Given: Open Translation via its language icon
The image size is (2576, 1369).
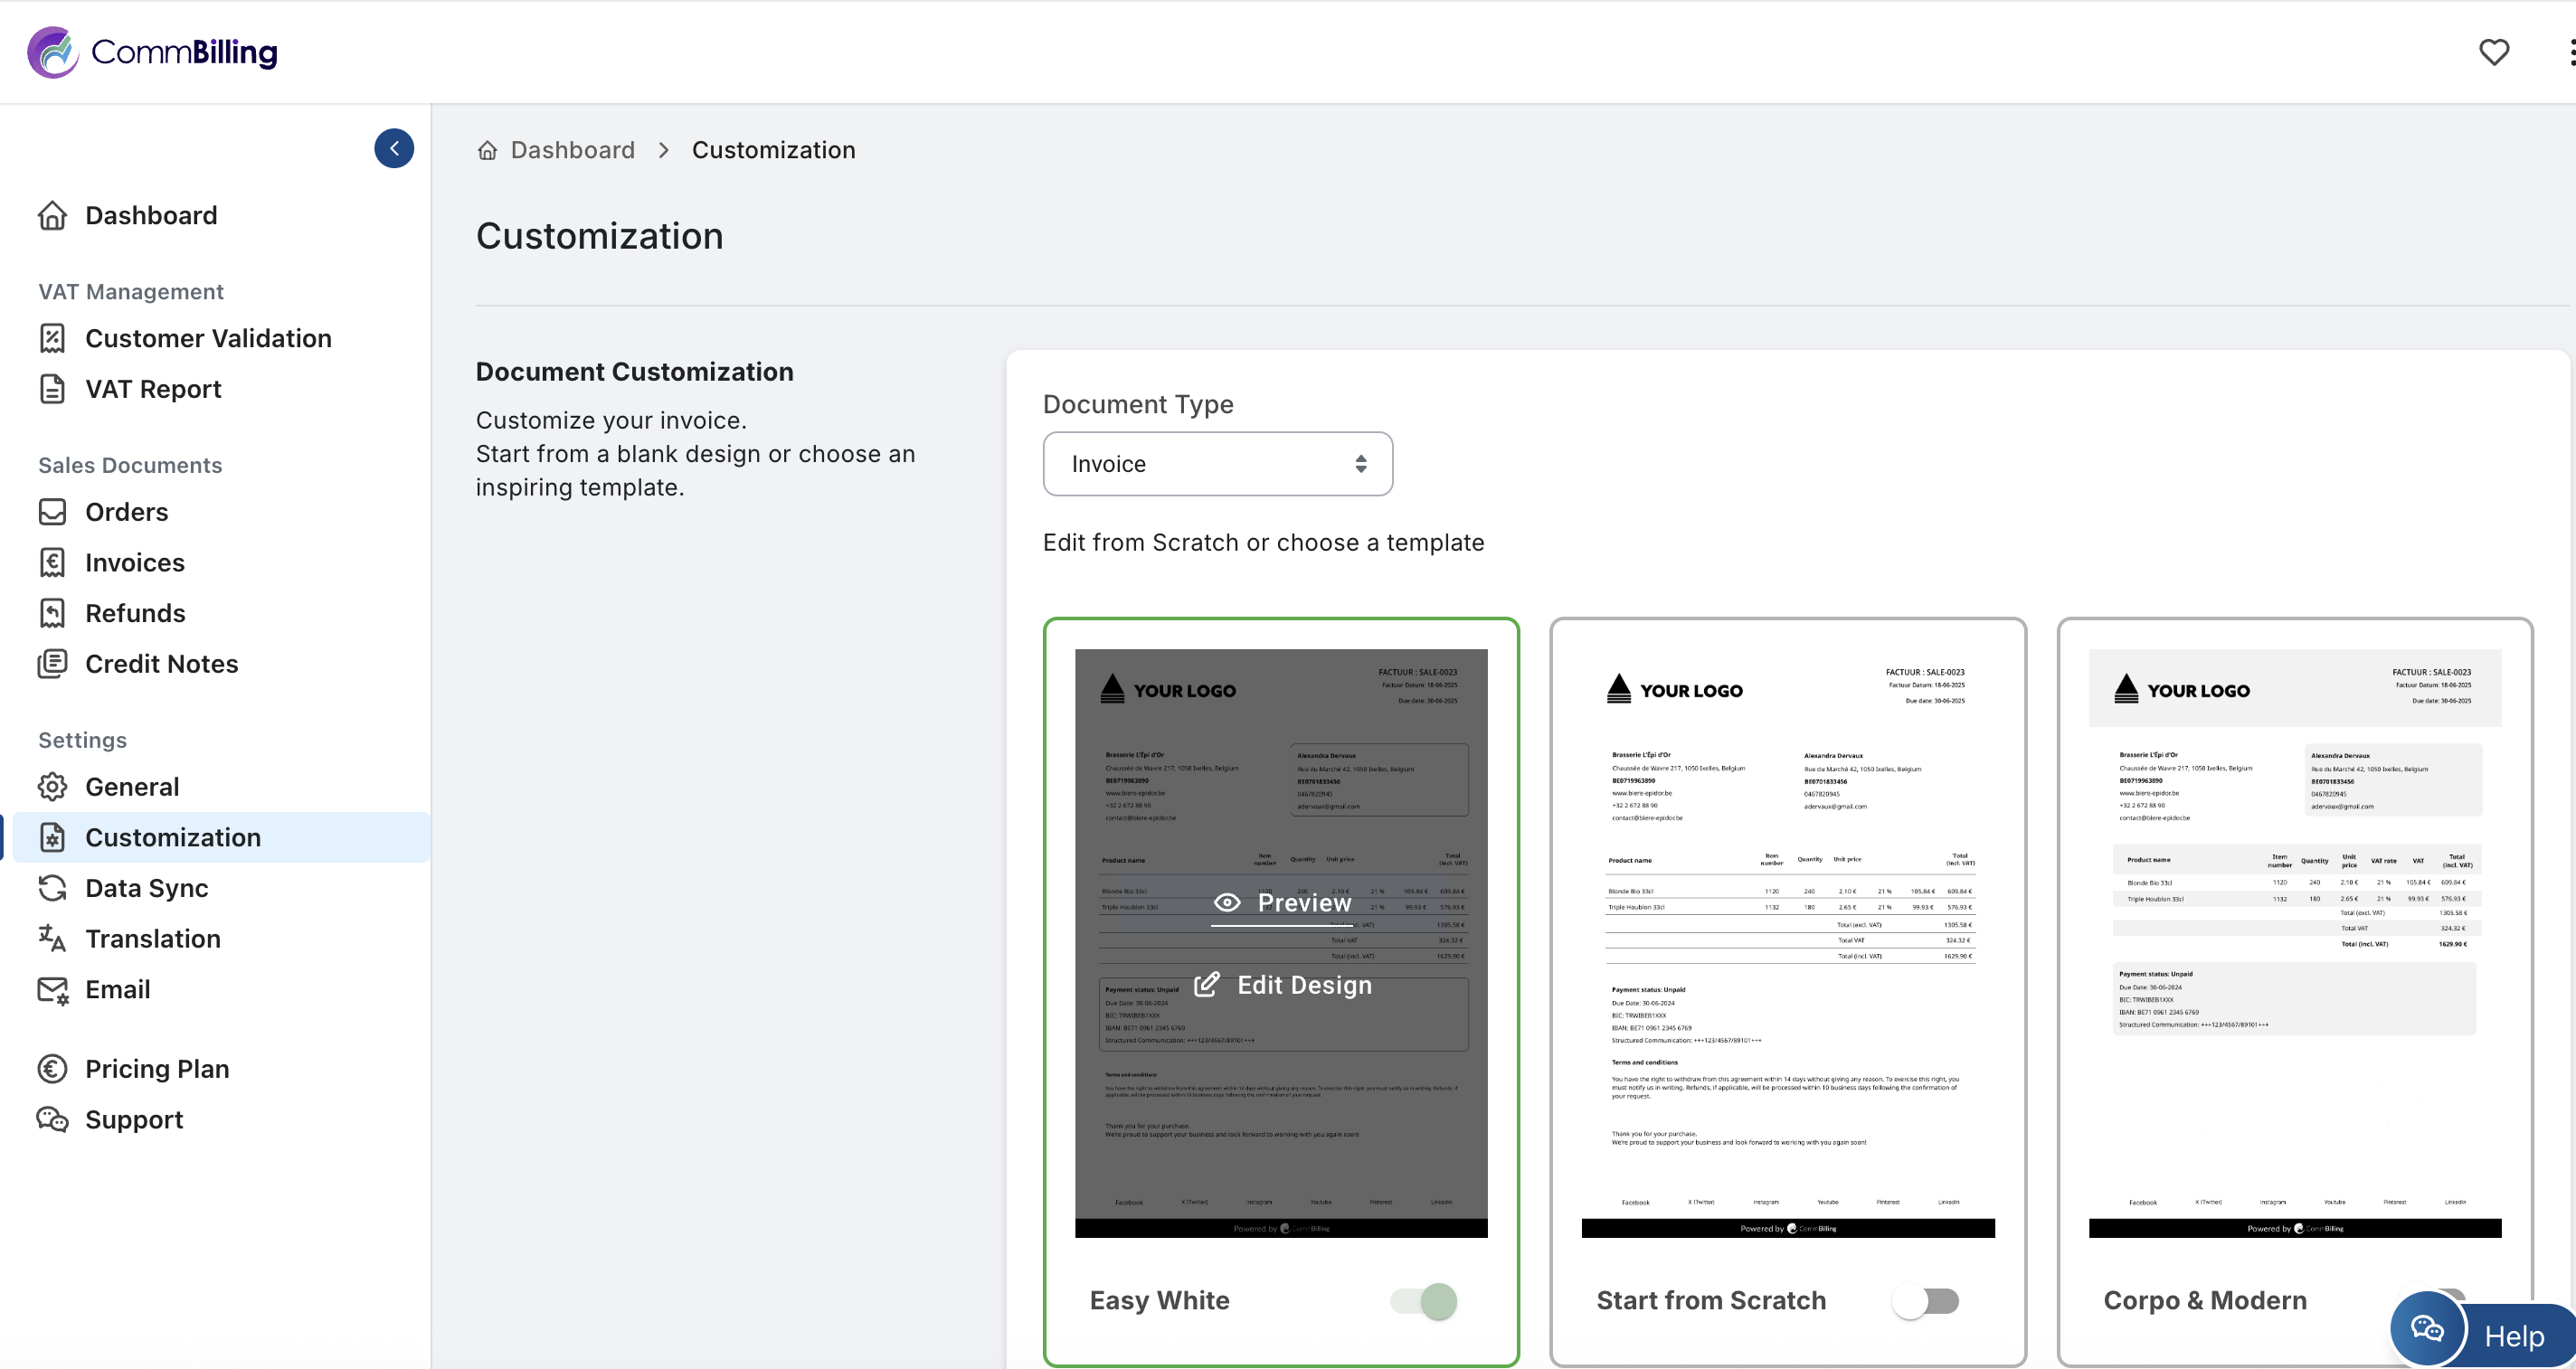Looking at the screenshot, I should [x=52, y=938].
